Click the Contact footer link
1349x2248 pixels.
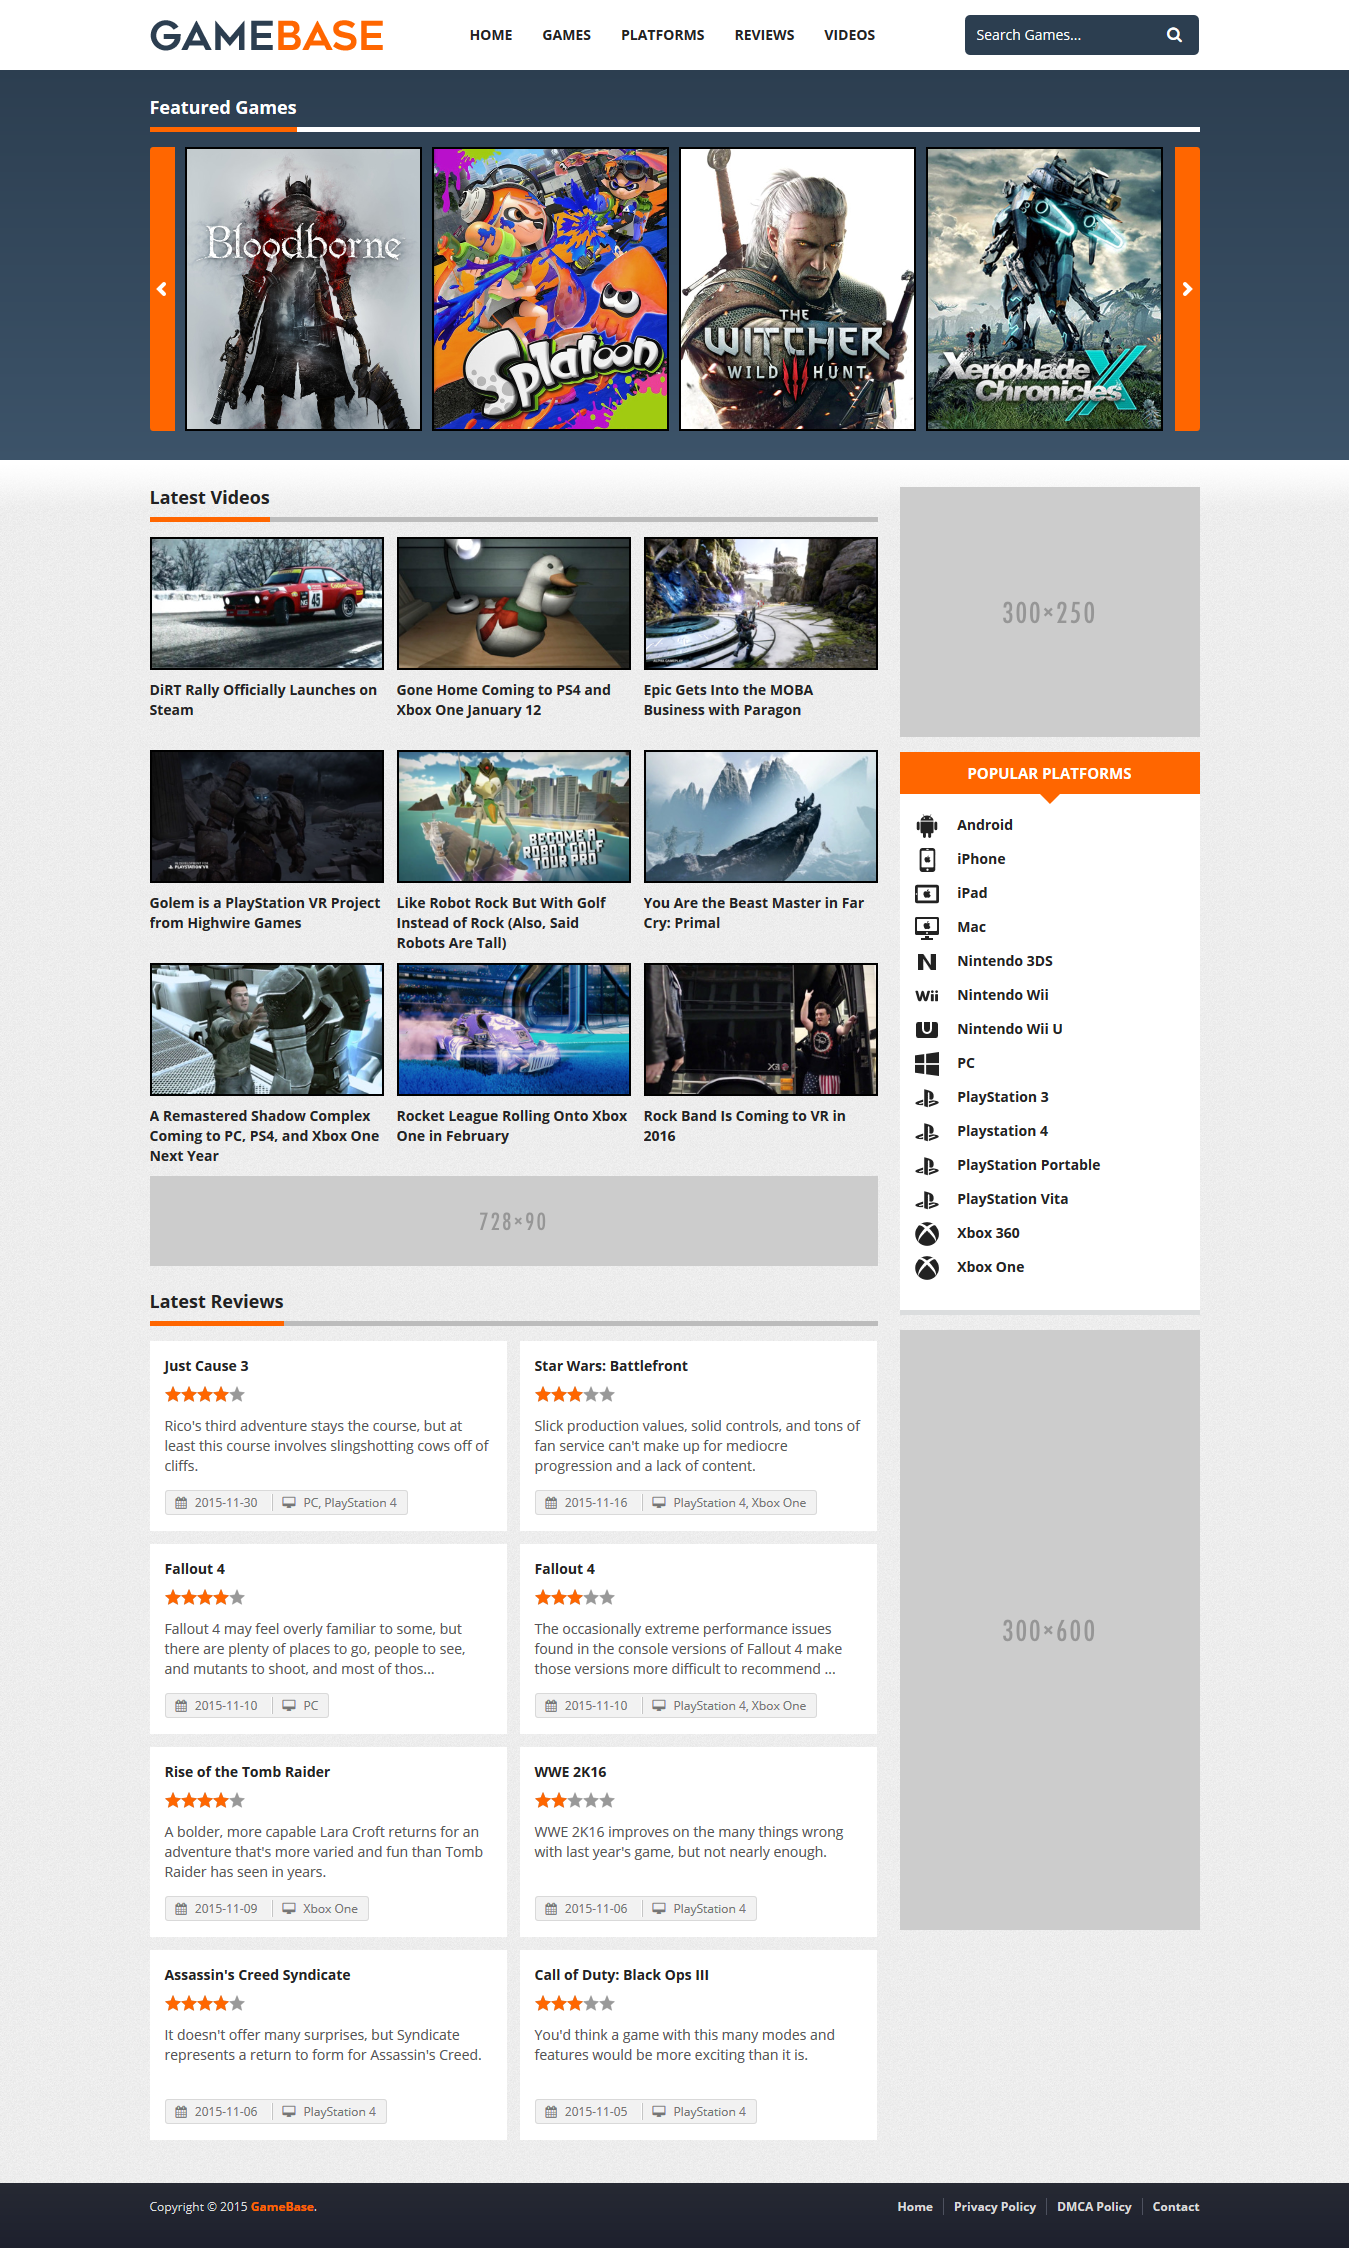(x=1176, y=2206)
